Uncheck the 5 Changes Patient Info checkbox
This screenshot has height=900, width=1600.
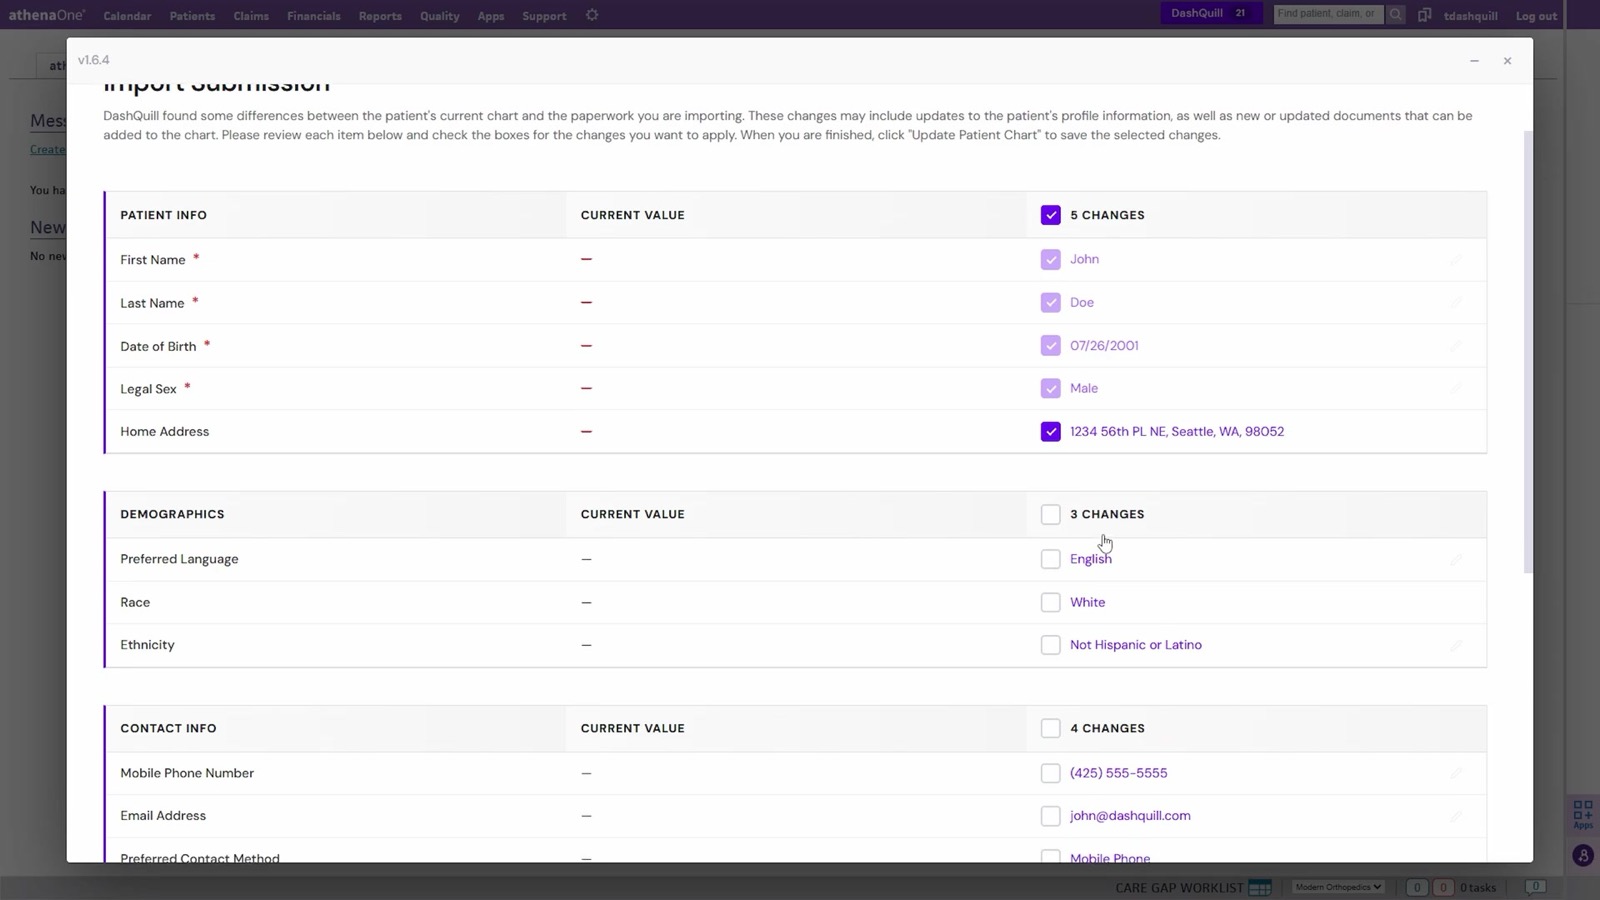1050,215
